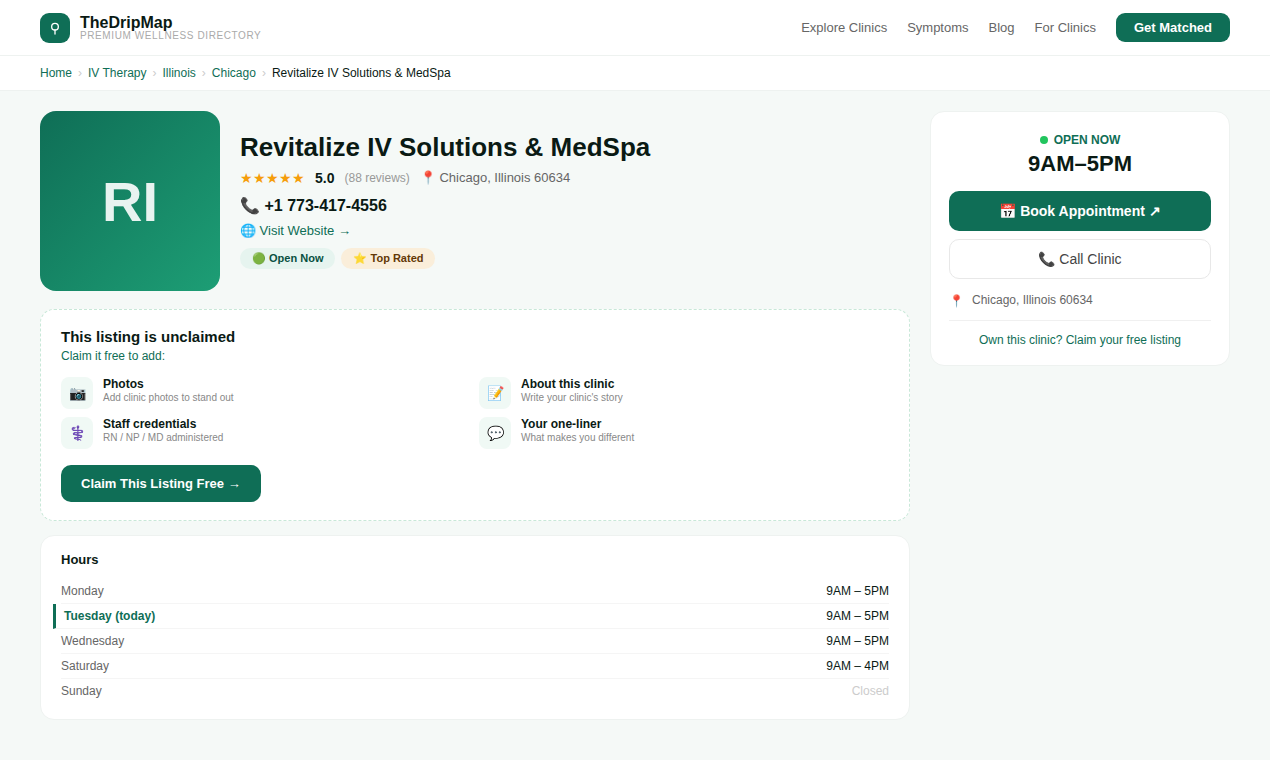Click Chicago, Illinois 60634 text in sidebar
The width and height of the screenshot is (1270, 760).
click(x=1032, y=300)
